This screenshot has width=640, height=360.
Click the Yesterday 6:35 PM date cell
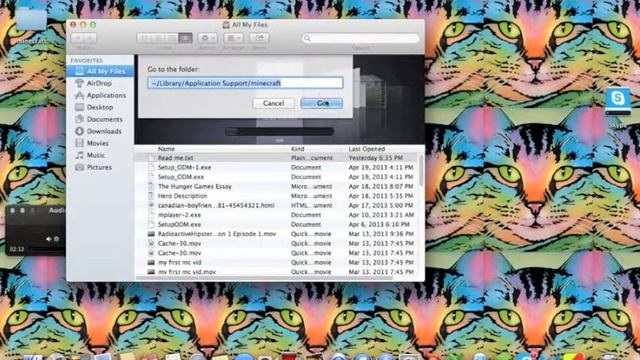(376, 158)
